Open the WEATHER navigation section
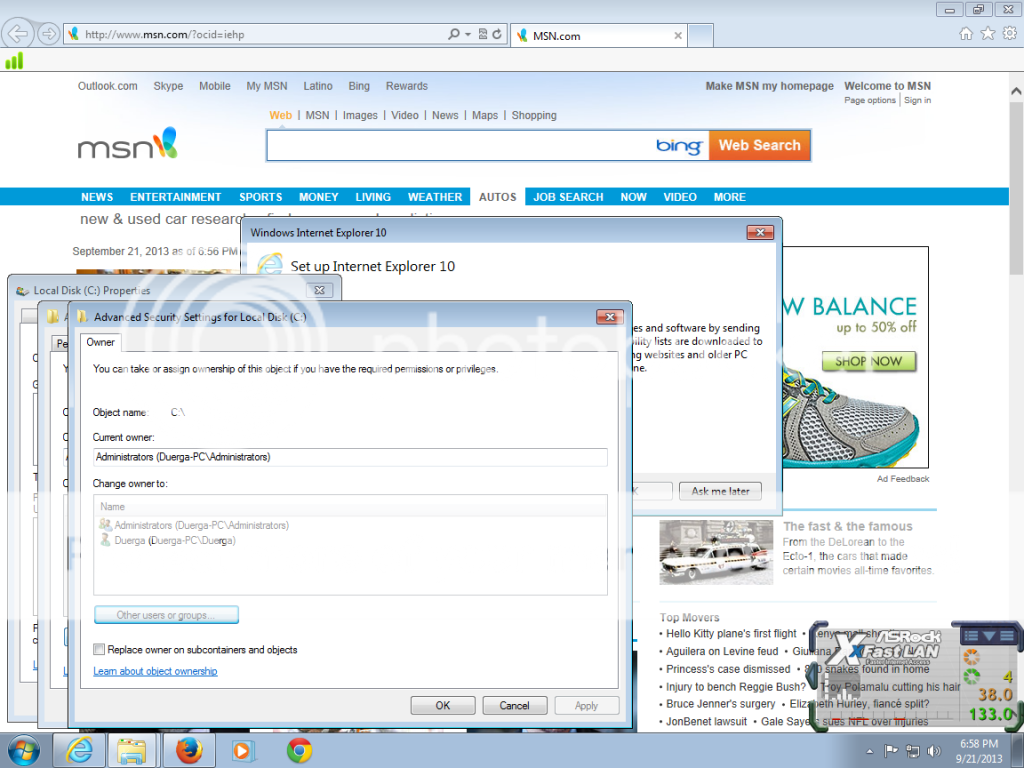Screen dimensions: 1024x768 click(435, 197)
